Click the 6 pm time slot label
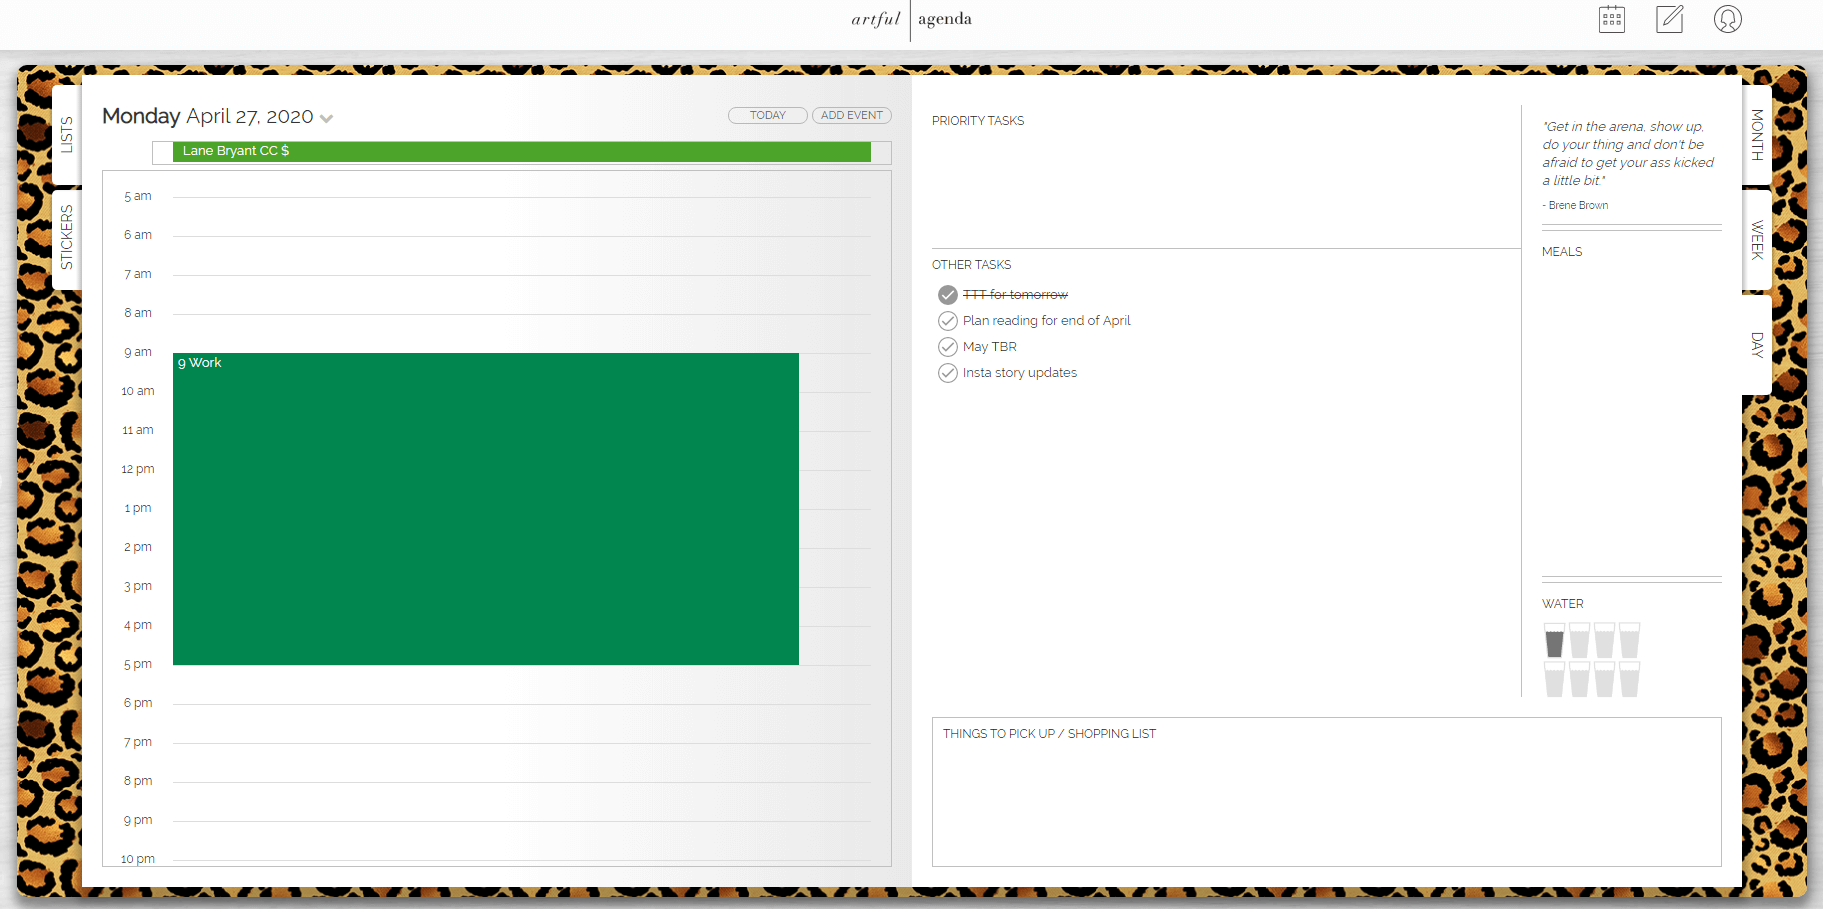Image resolution: width=1823 pixels, height=909 pixels. (138, 703)
